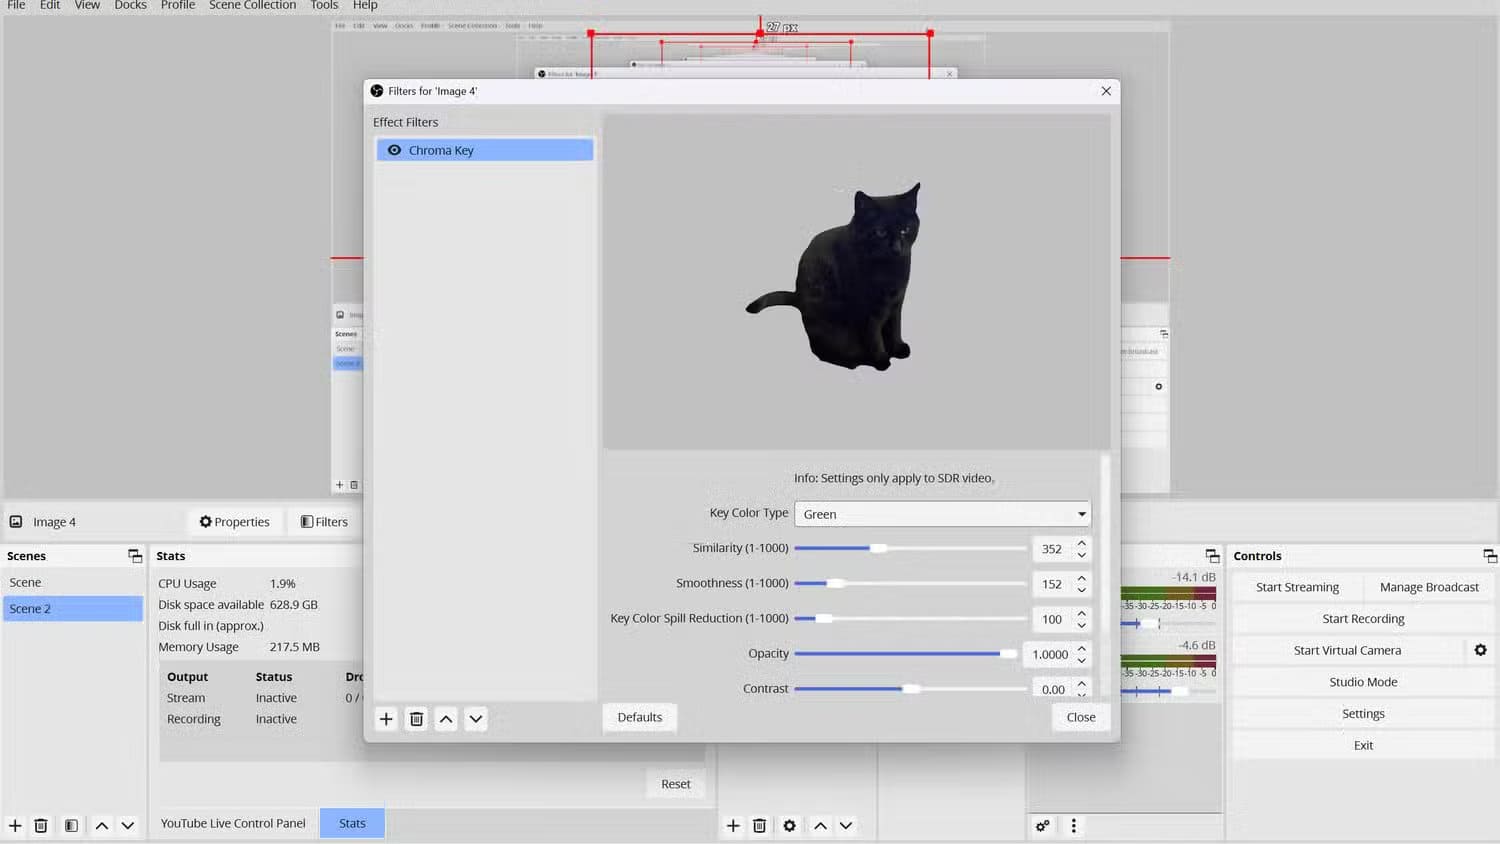Image resolution: width=1500 pixels, height=844 pixels.
Task: Add a new effect filter with plus
Action: click(x=386, y=718)
